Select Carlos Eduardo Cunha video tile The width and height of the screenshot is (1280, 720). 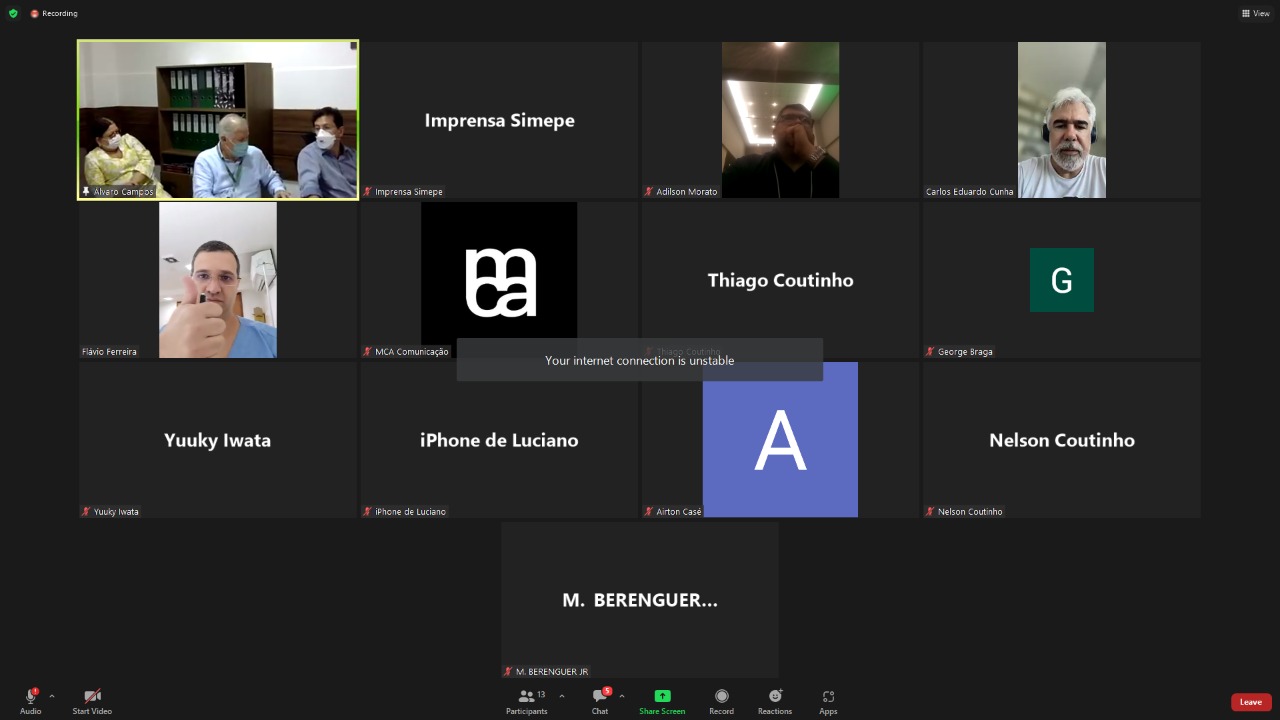click(x=1061, y=120)
